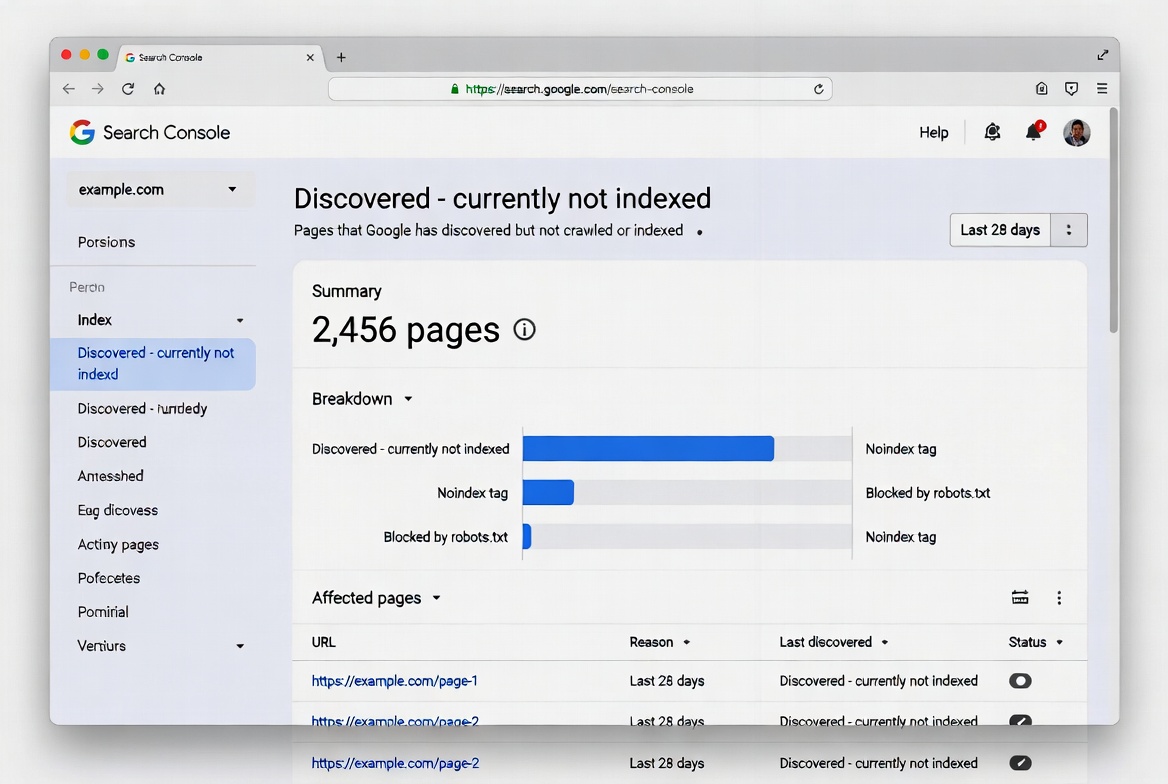
Task: Click the Google Search Console logo
Action: [x=148, y=131]
